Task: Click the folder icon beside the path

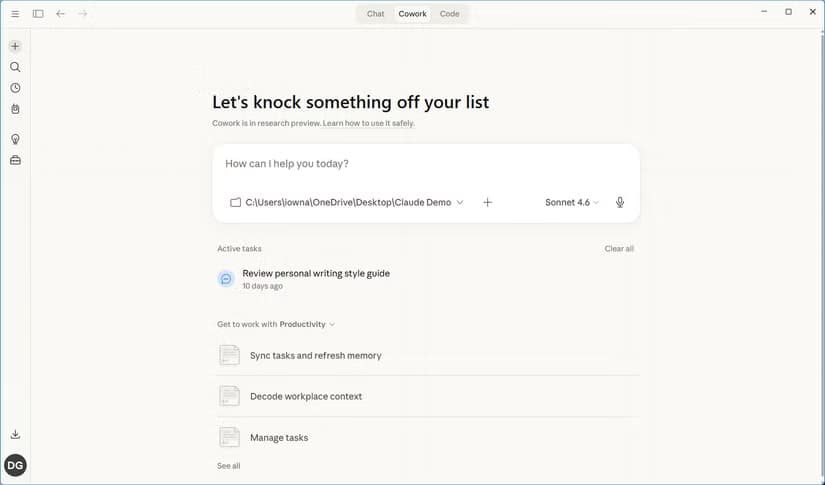Action: 235,203
